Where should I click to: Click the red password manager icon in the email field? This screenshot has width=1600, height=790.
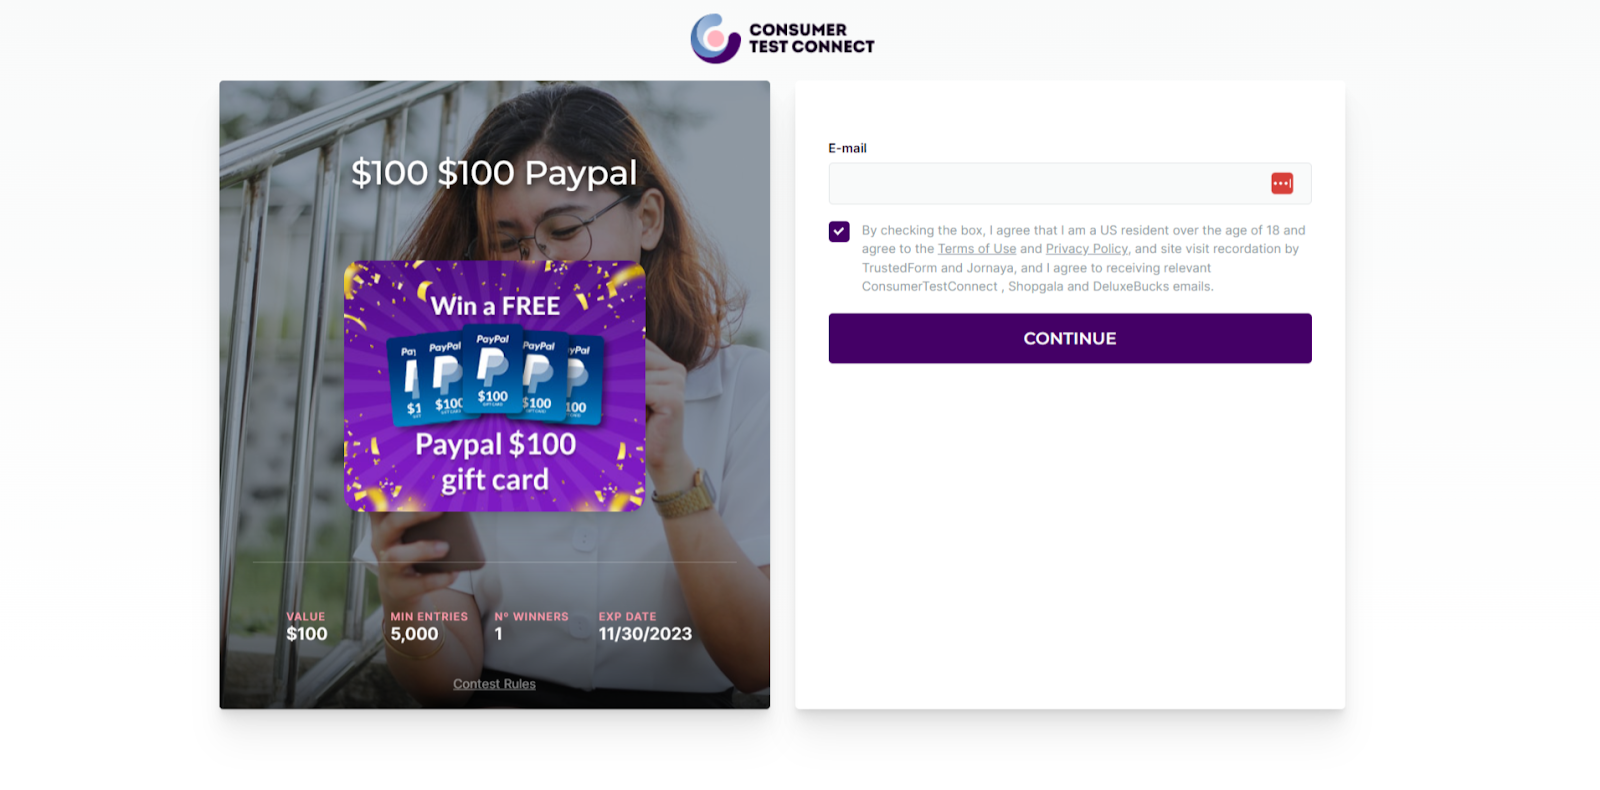[x=1282, y=183]
